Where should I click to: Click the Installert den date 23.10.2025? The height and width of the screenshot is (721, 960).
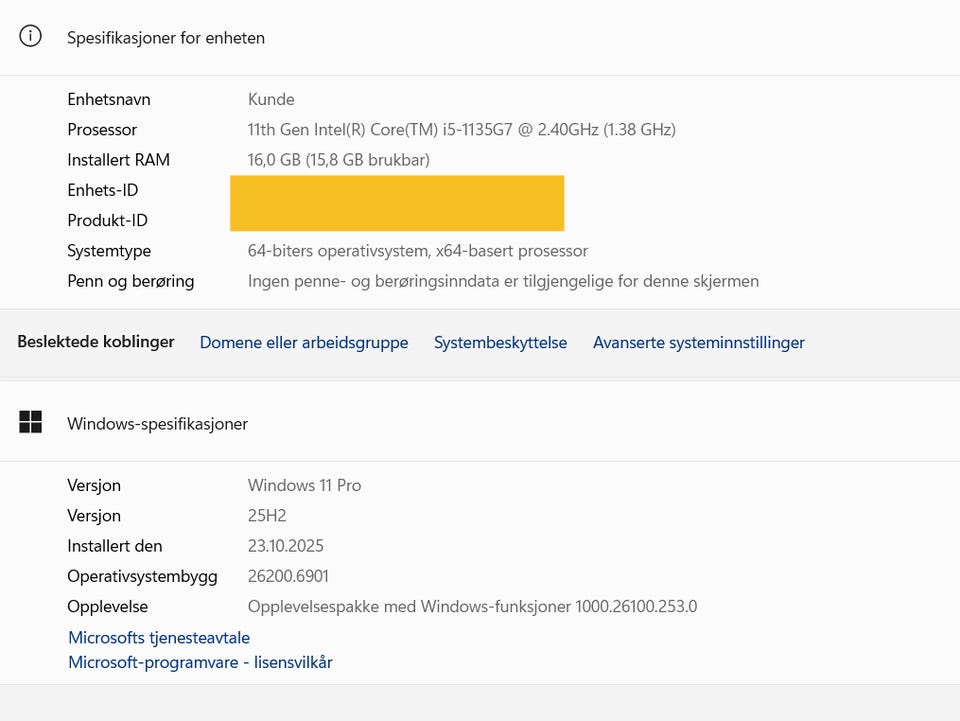[285, 546]
